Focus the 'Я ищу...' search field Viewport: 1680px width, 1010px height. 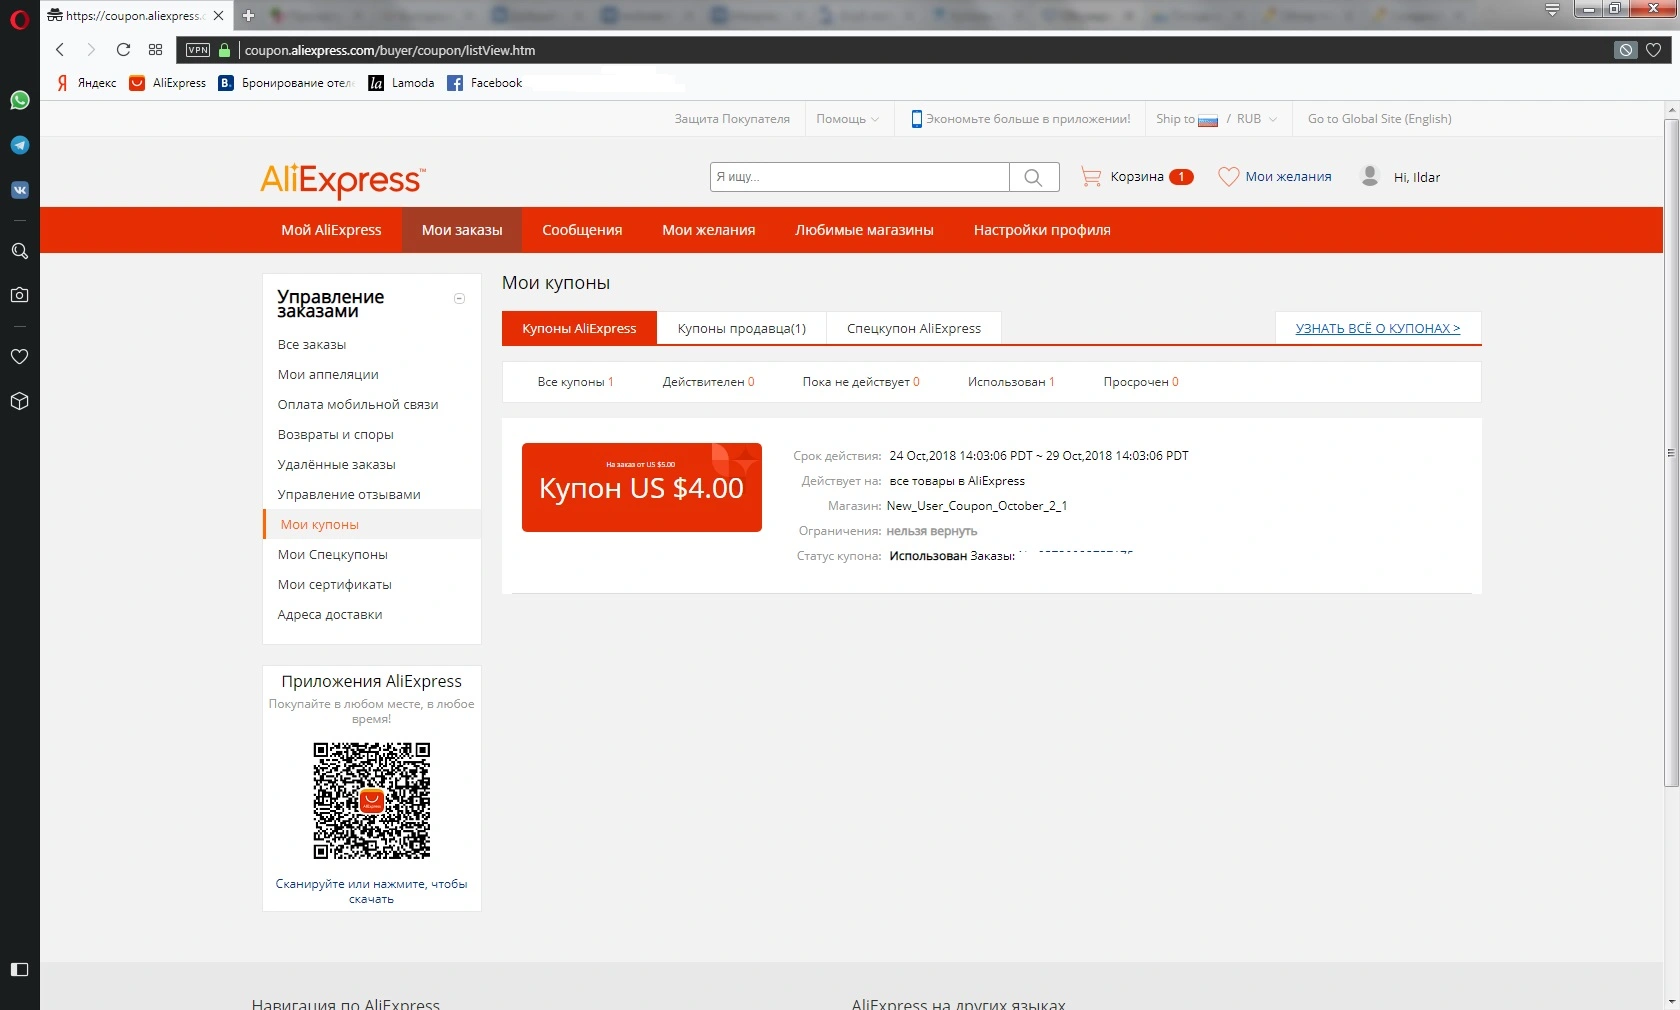(860, 177)
